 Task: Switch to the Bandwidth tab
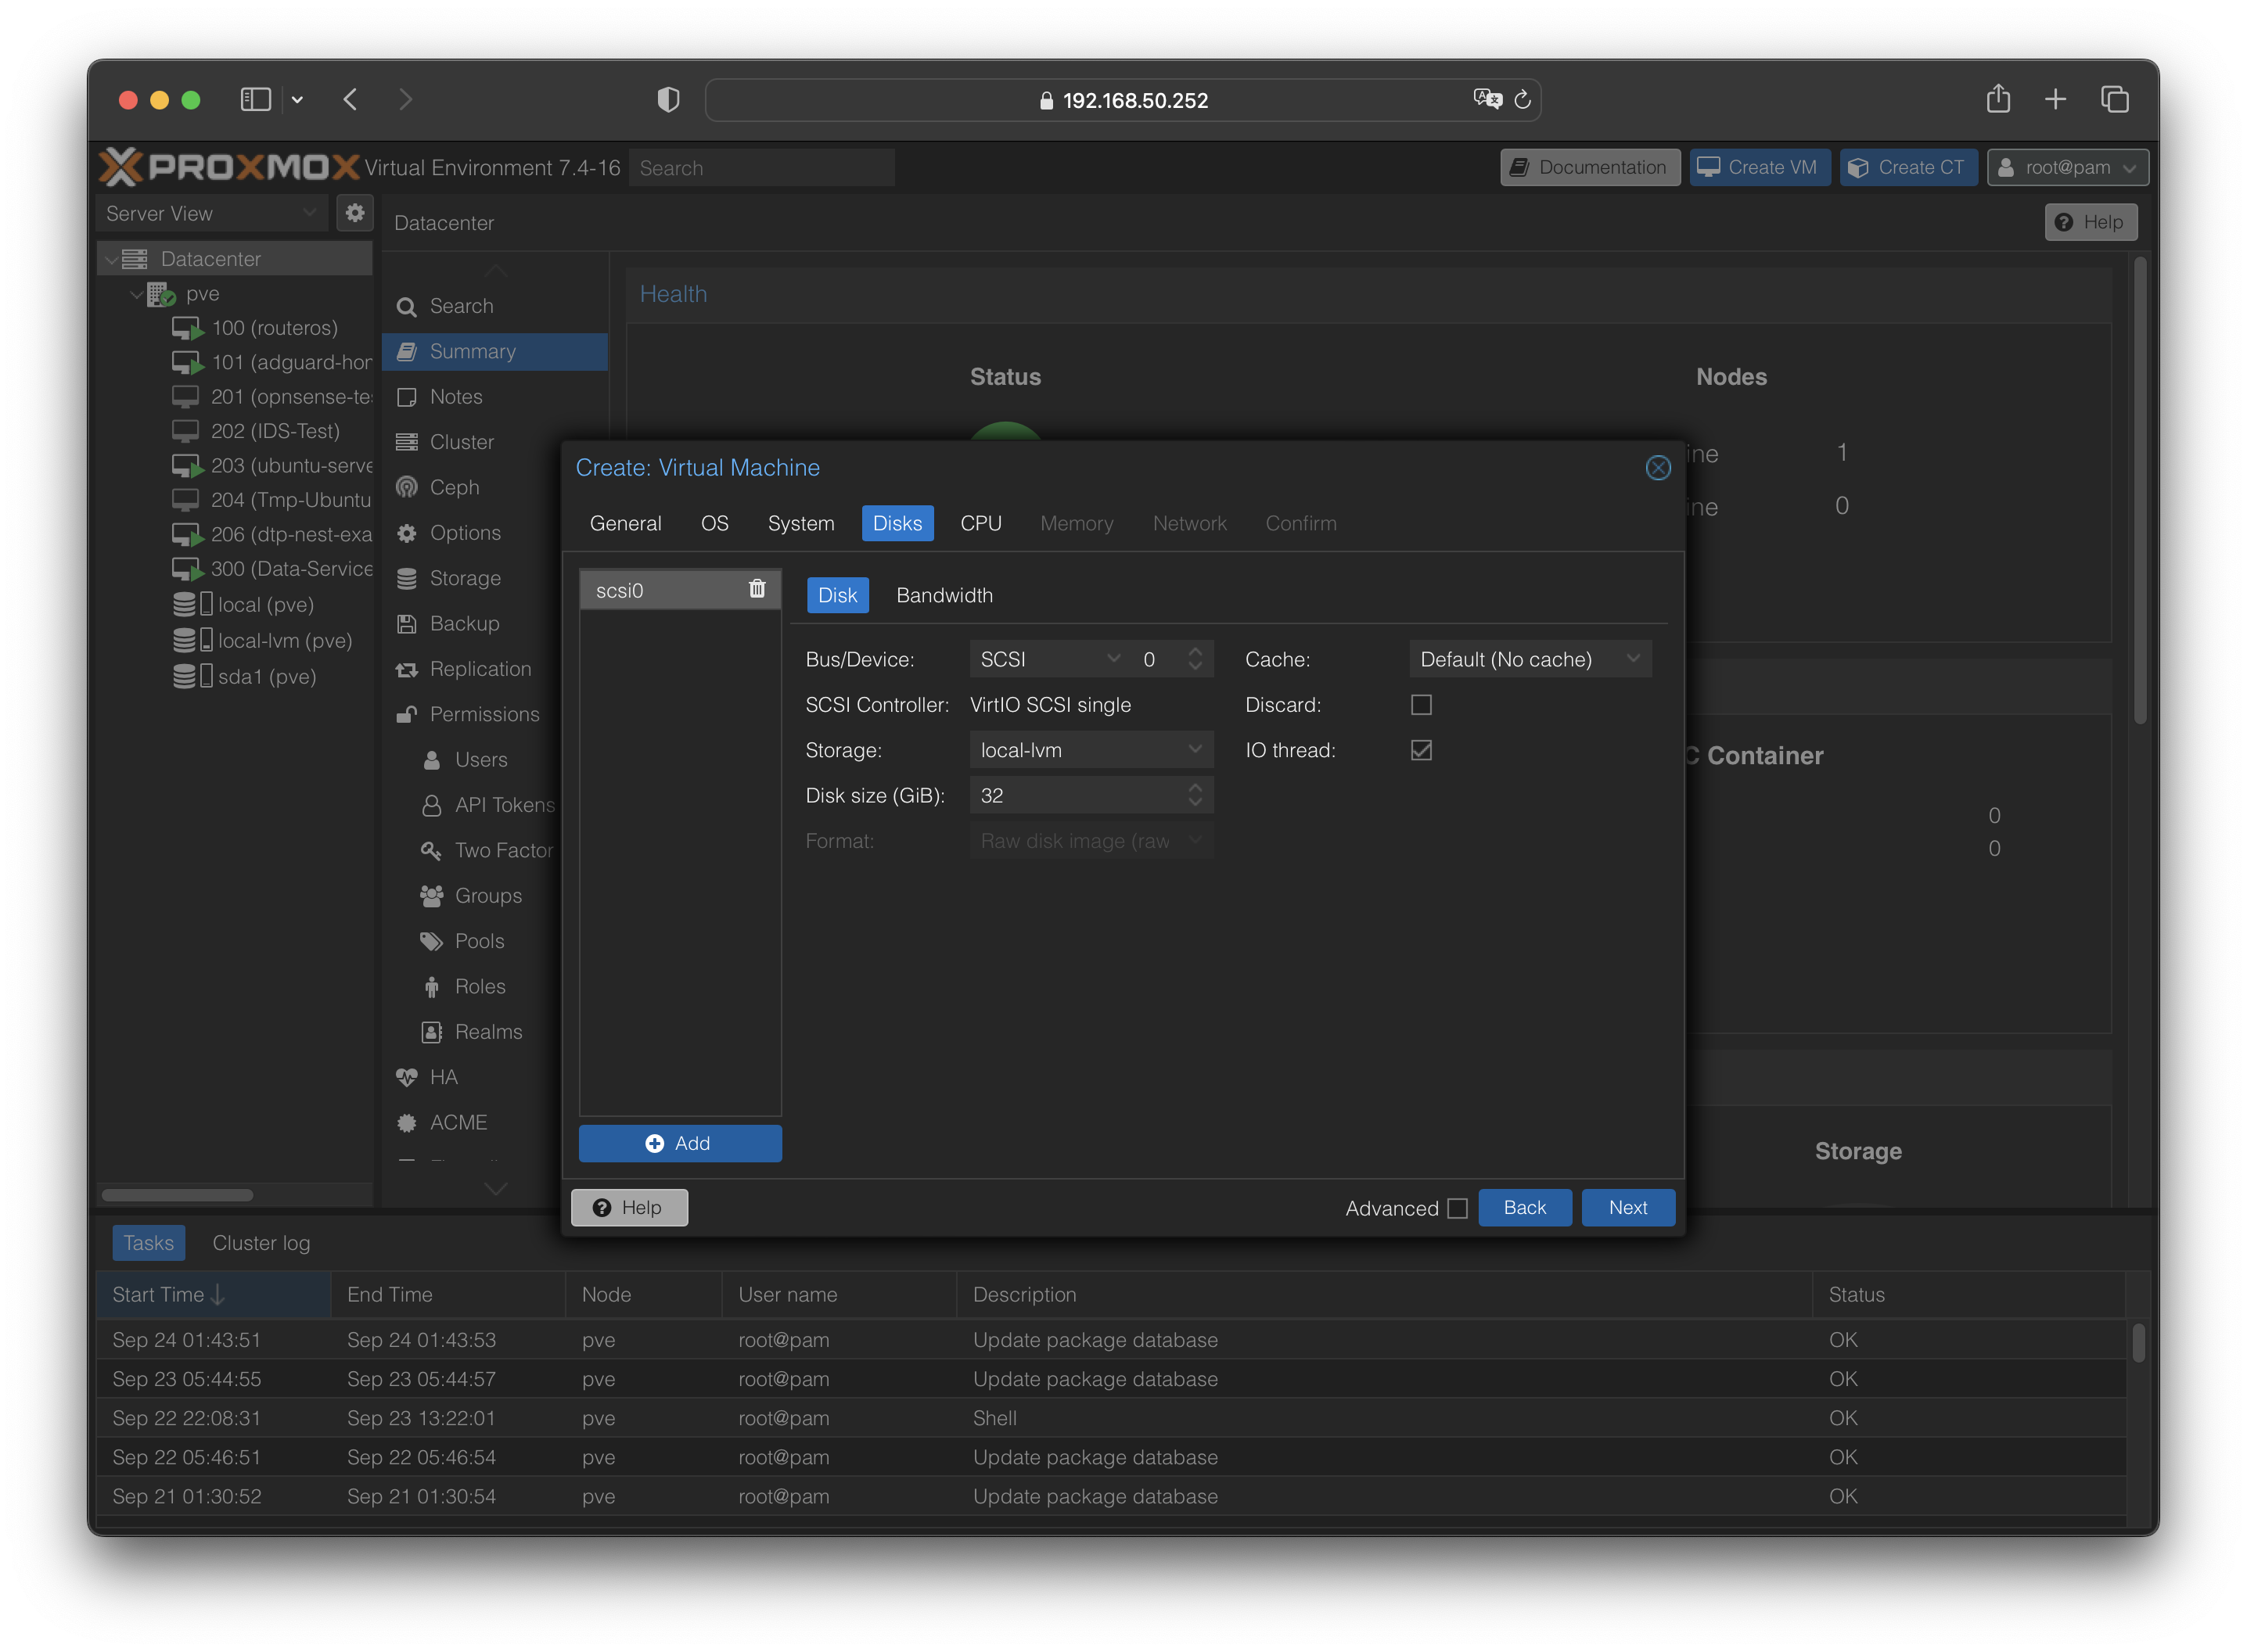(944, 595)
